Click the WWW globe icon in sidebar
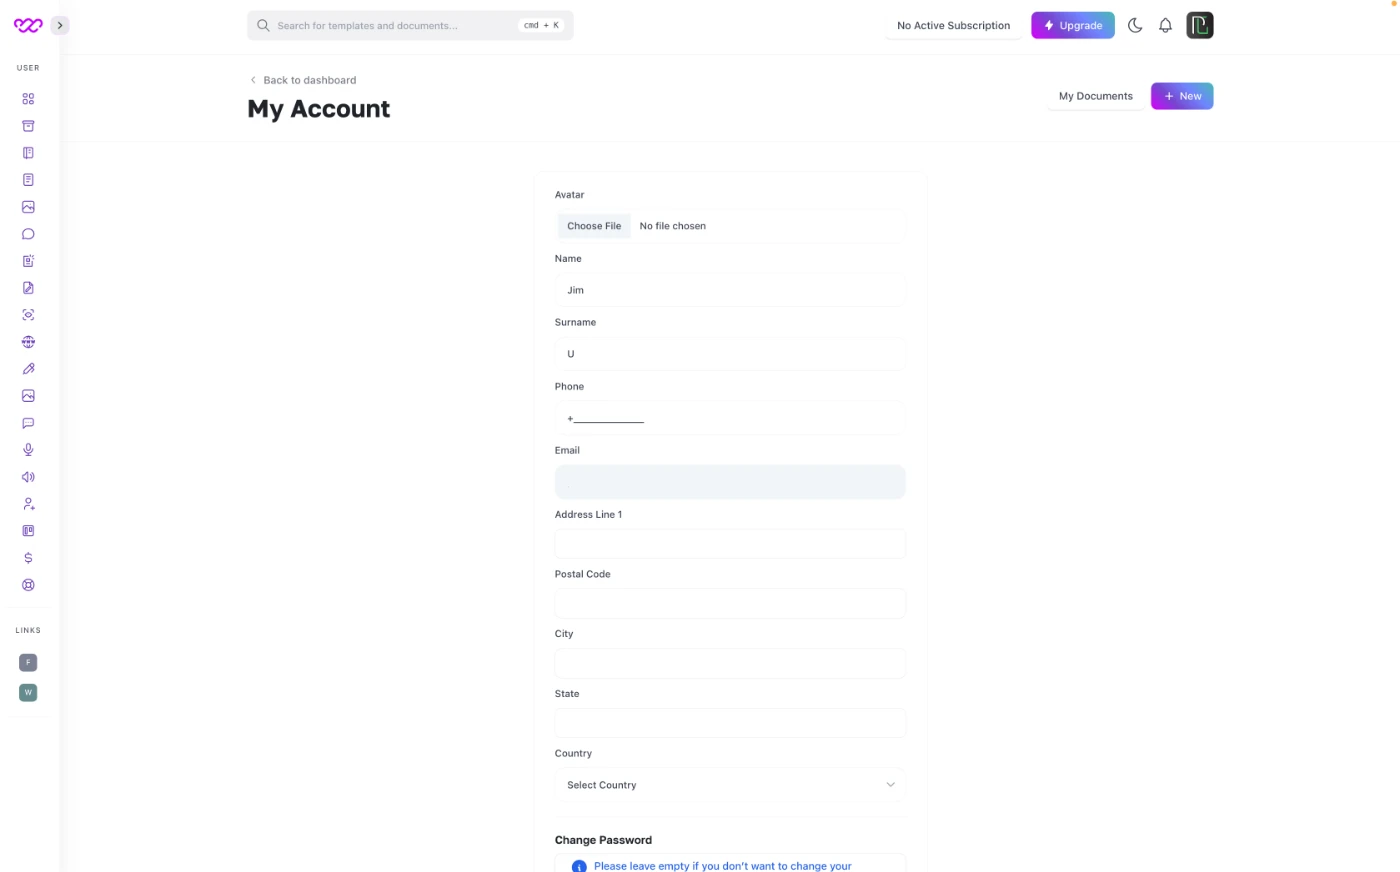Image resolution: width=1400 pixels, height=872 pixels. [x=28, y=342]
